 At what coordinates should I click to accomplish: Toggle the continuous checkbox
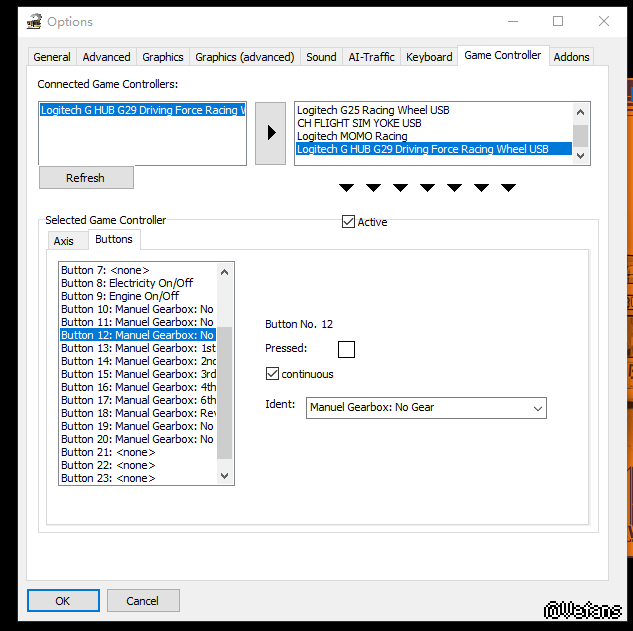272,373
